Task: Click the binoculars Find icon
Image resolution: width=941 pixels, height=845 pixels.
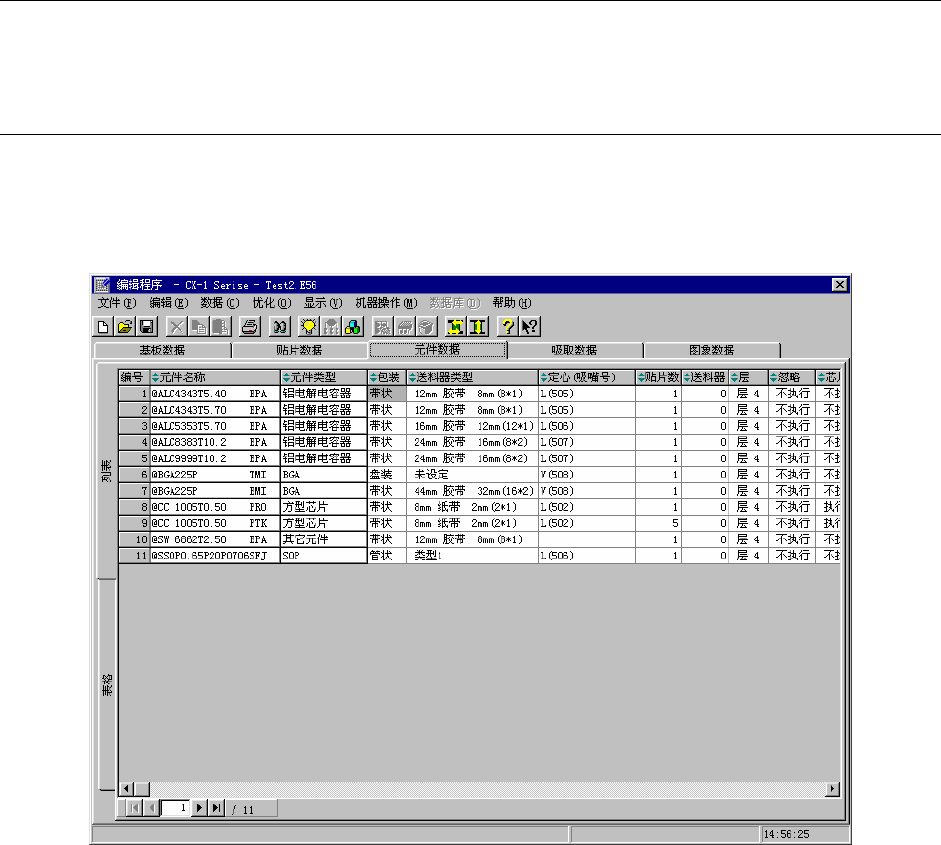Action: tap(280, 327)
